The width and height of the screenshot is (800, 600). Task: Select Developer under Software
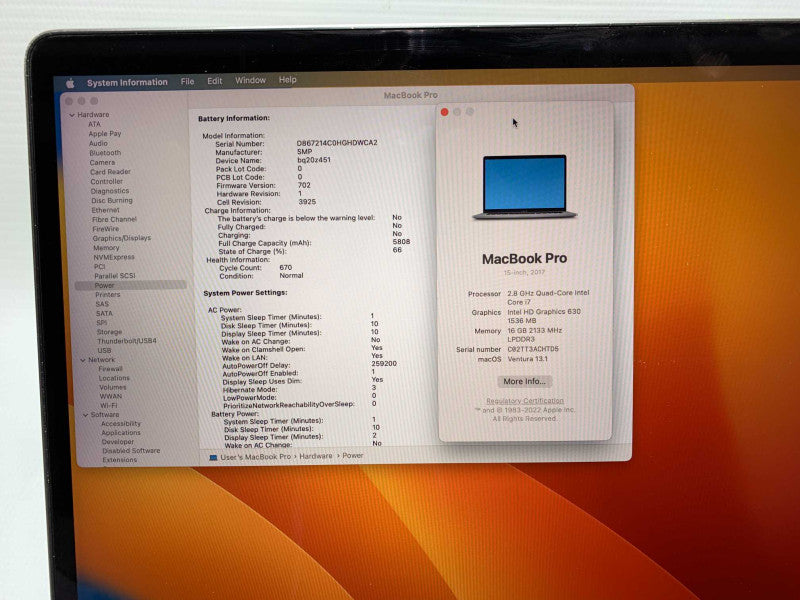coord(118,442)
